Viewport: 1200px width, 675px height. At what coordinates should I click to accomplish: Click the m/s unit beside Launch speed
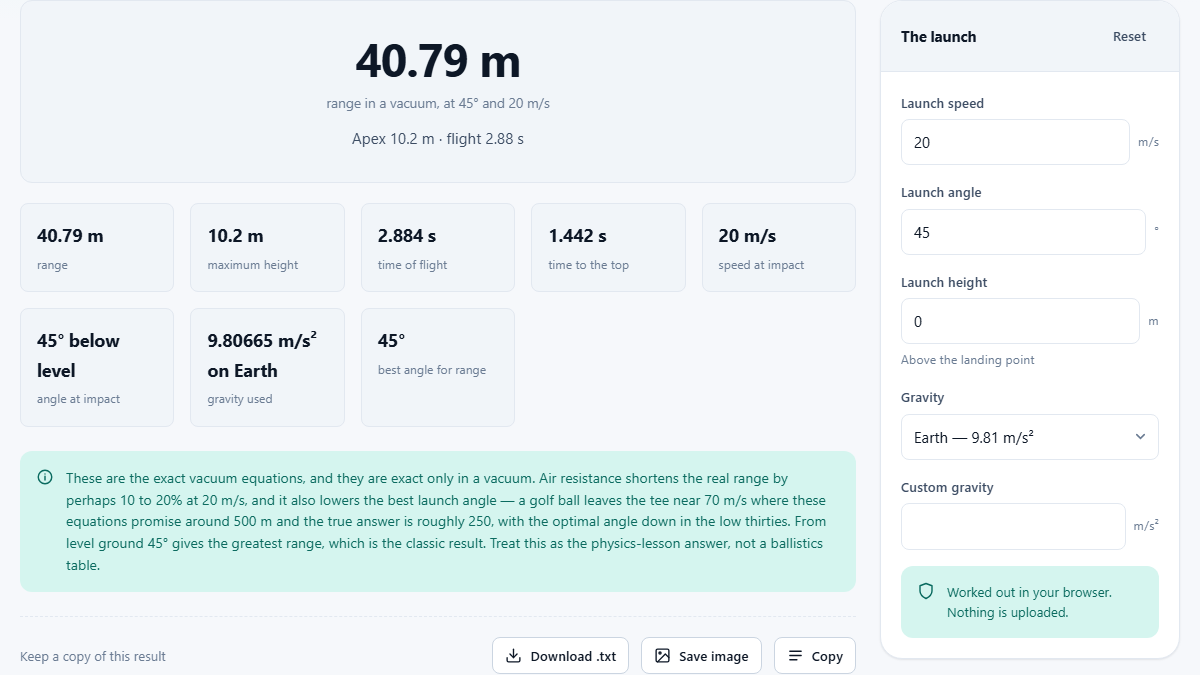(1148, 143)
